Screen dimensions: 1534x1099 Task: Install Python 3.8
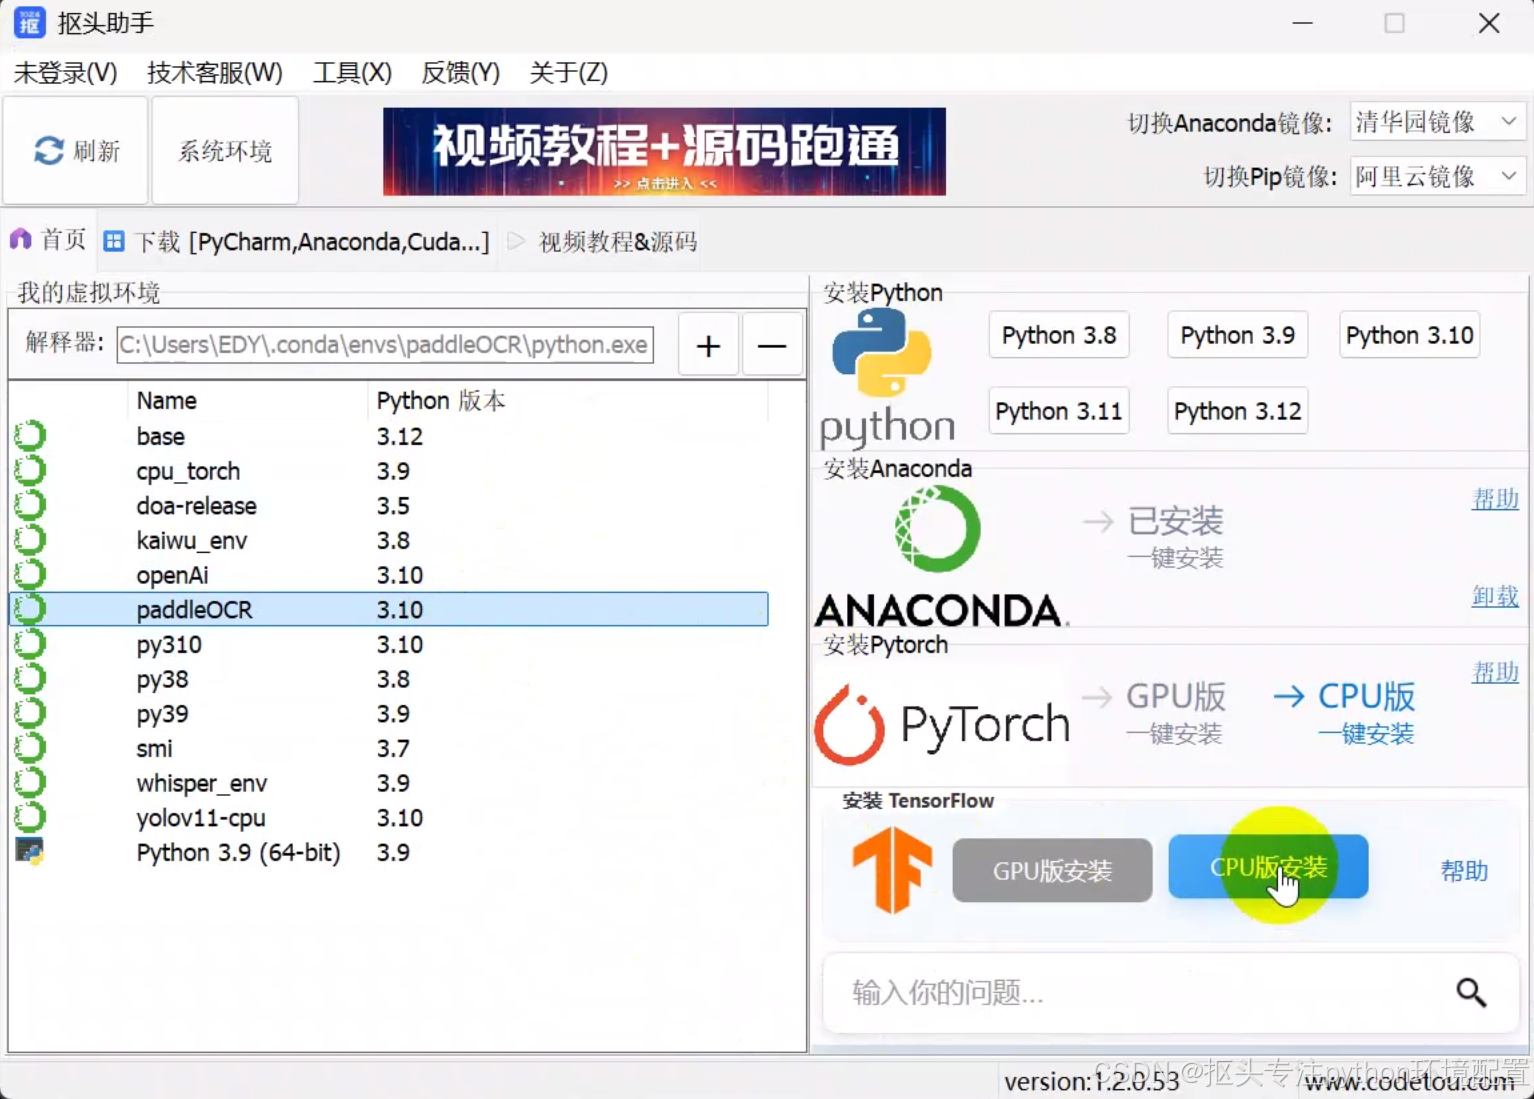coord(1059,335)
